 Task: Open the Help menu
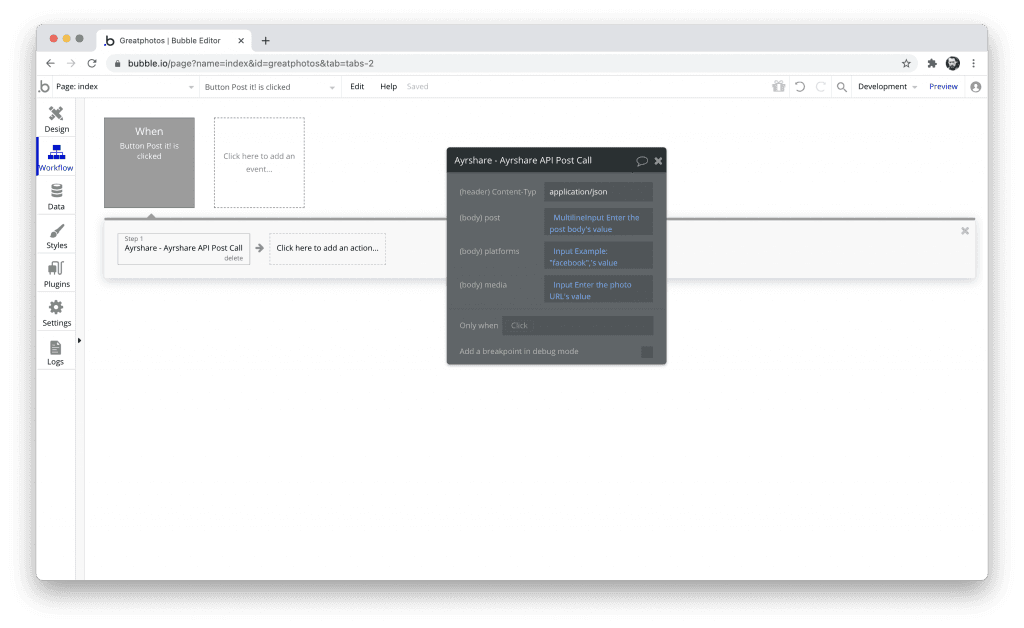[x=389, y=87]
